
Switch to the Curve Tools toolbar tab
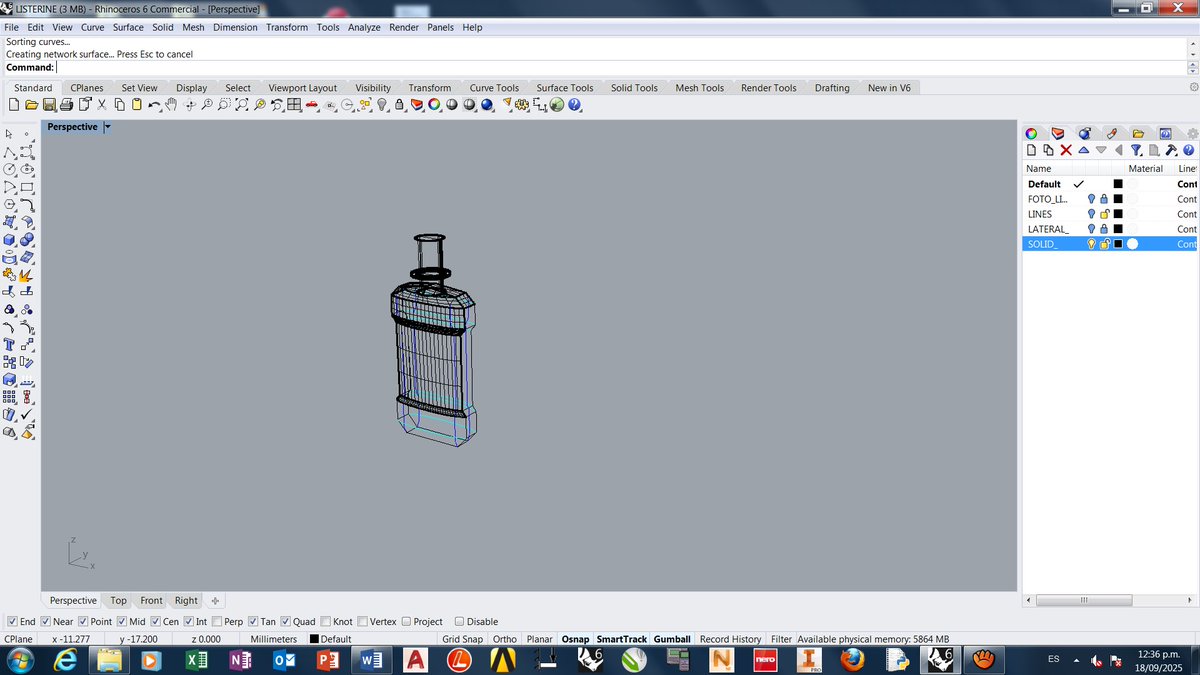494,88
